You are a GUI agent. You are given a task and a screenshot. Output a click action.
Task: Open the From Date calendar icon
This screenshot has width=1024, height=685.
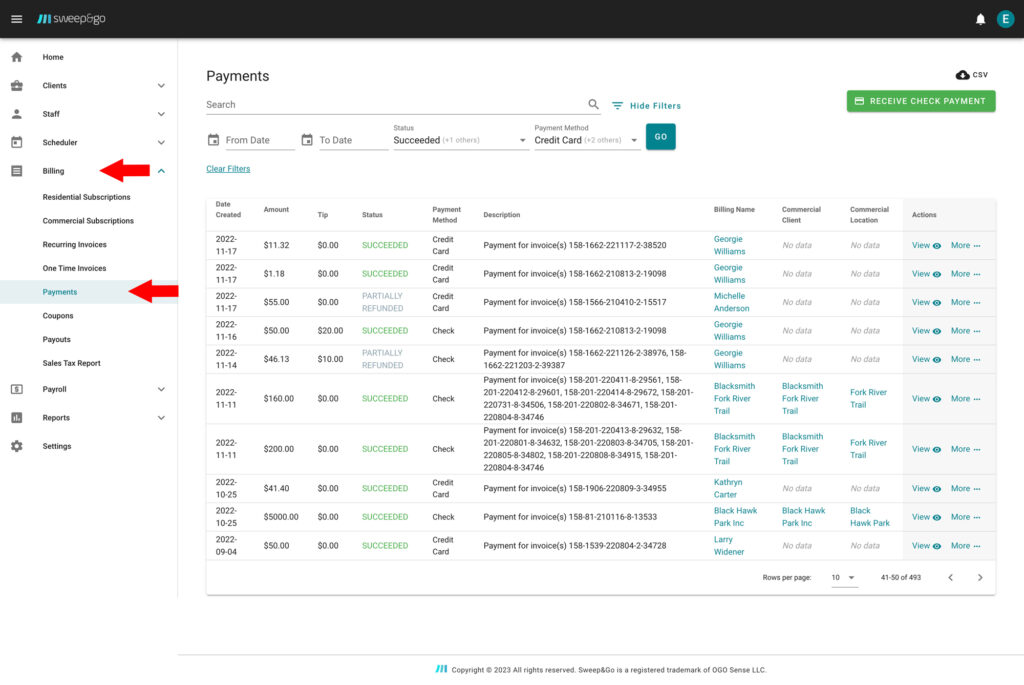(213, 140)
